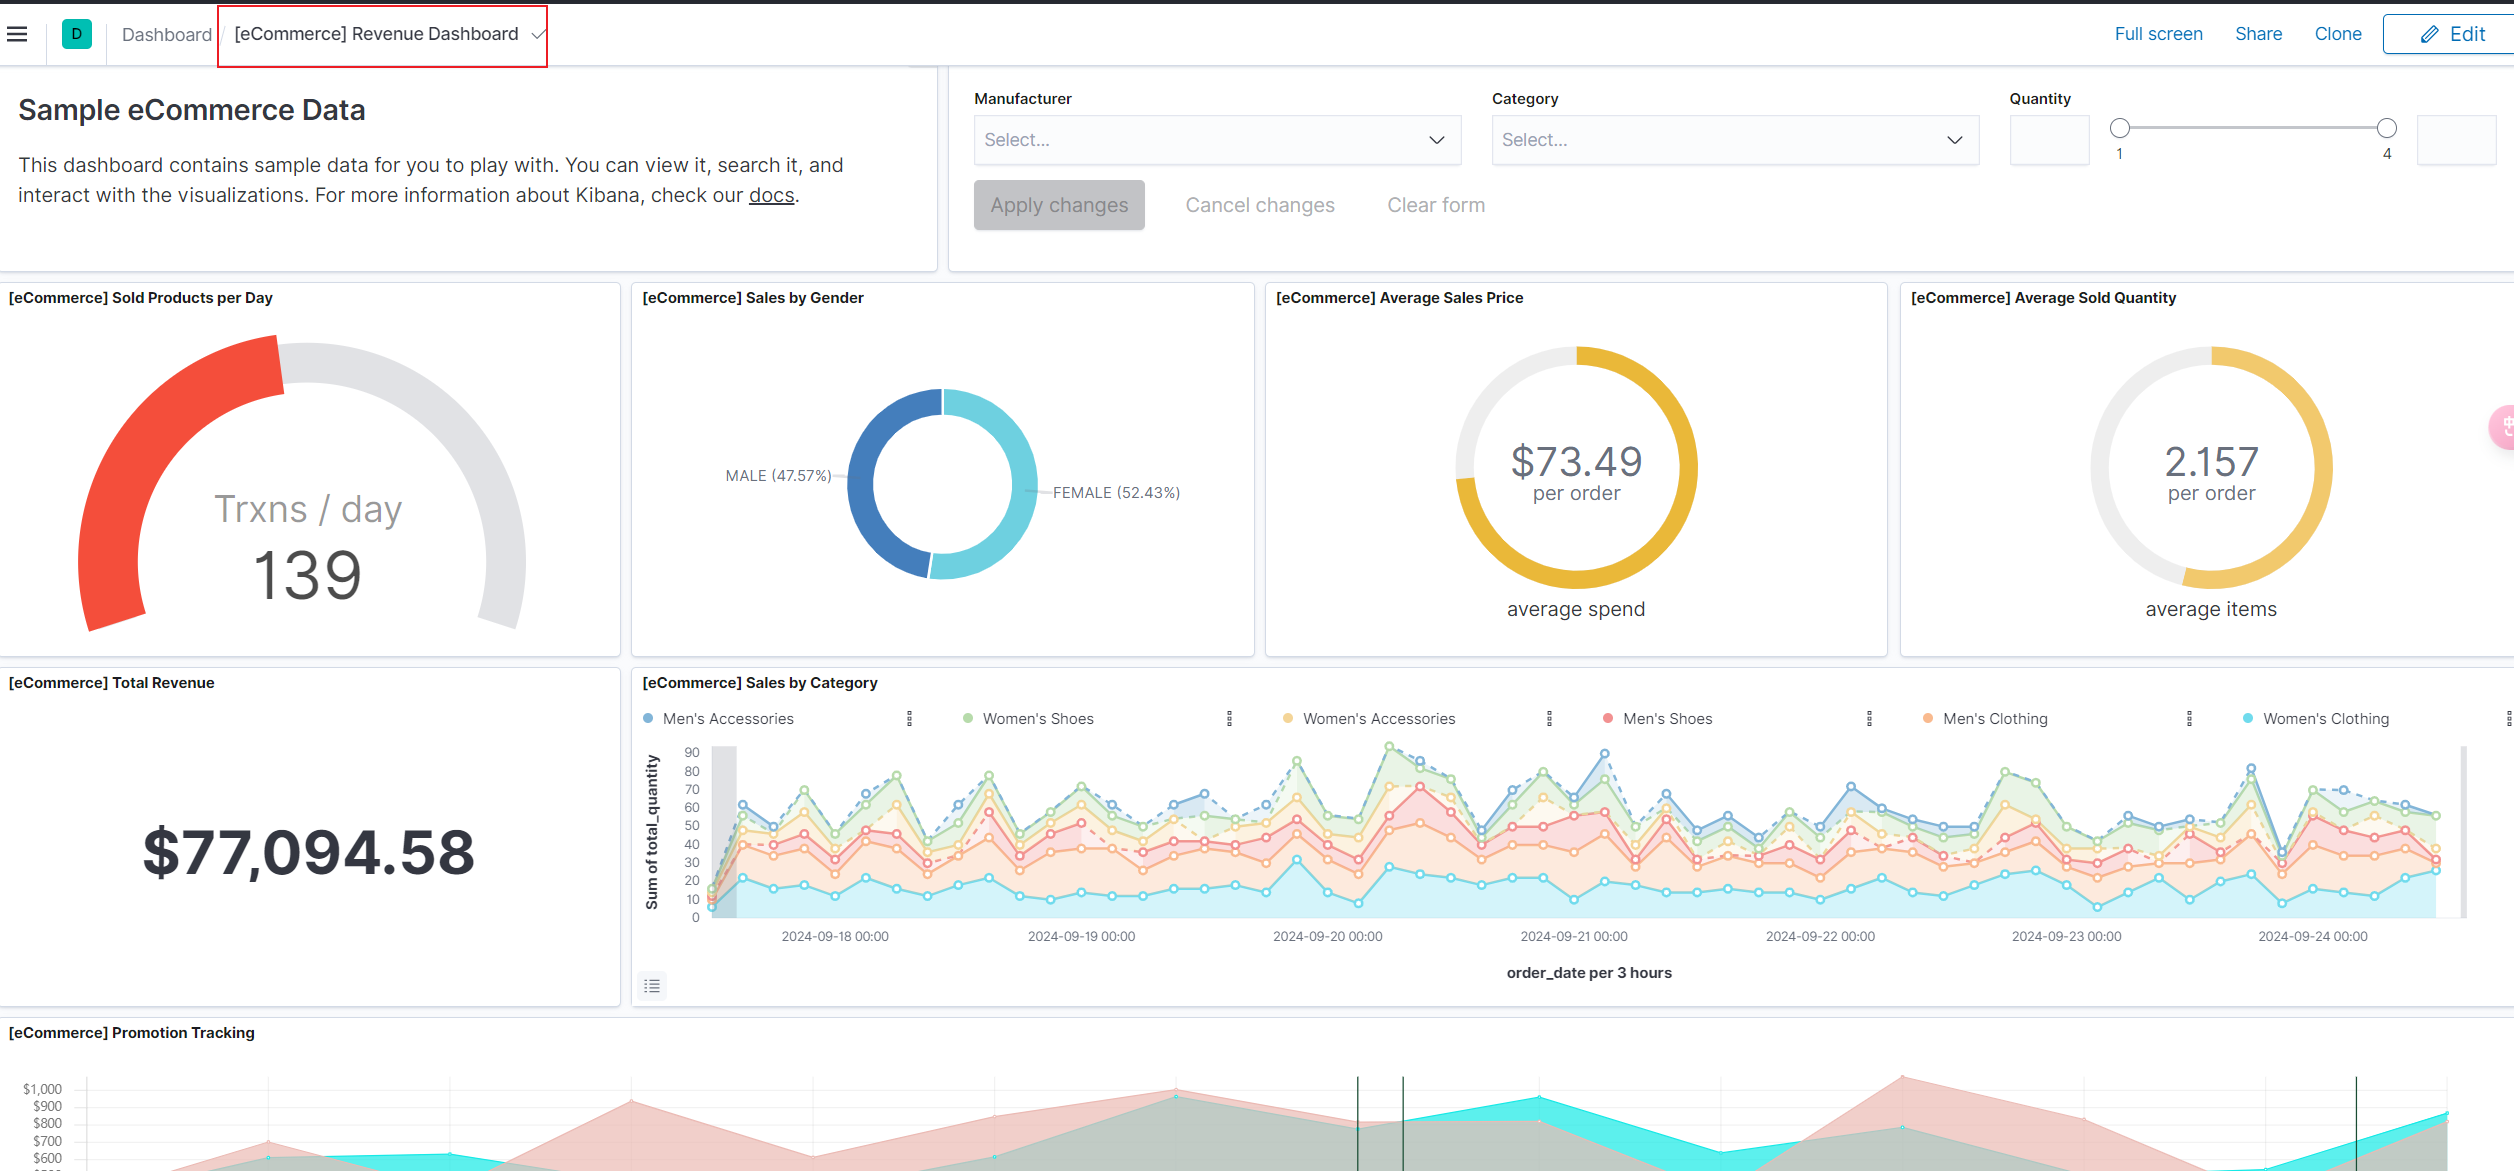The height and width of the screenshot is (1171, 2514).
Task: Click the Edit button
Action: pyautogui.click(x=2451, y=34)
